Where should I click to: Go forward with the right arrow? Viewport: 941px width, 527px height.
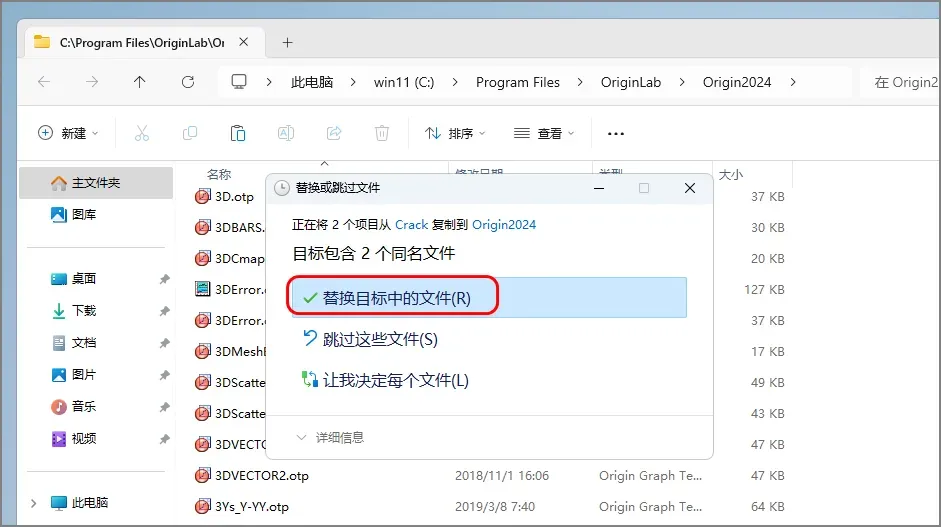92,82
